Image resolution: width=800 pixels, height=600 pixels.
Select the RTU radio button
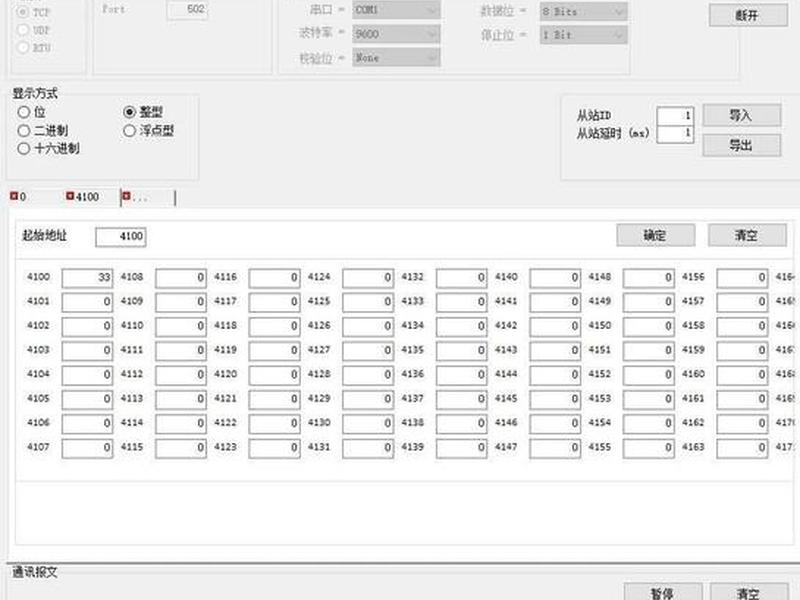(23, 47)
